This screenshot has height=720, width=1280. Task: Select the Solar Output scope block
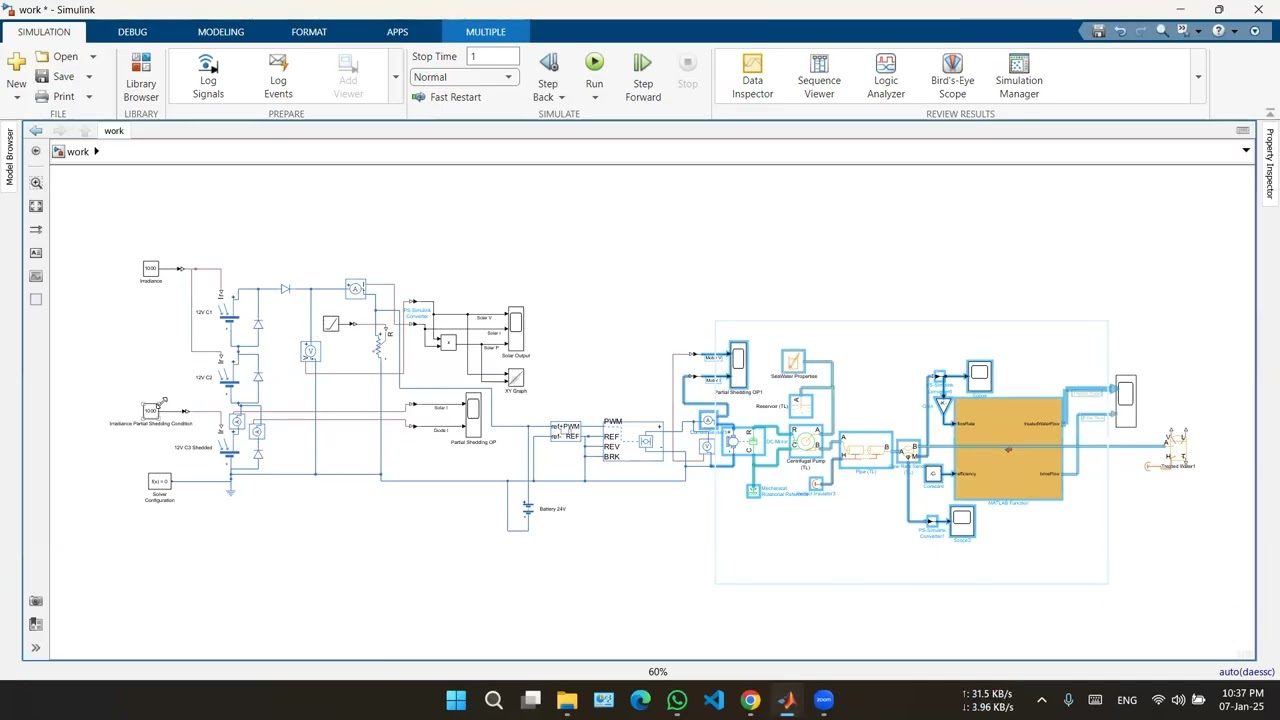click(516, 330)
